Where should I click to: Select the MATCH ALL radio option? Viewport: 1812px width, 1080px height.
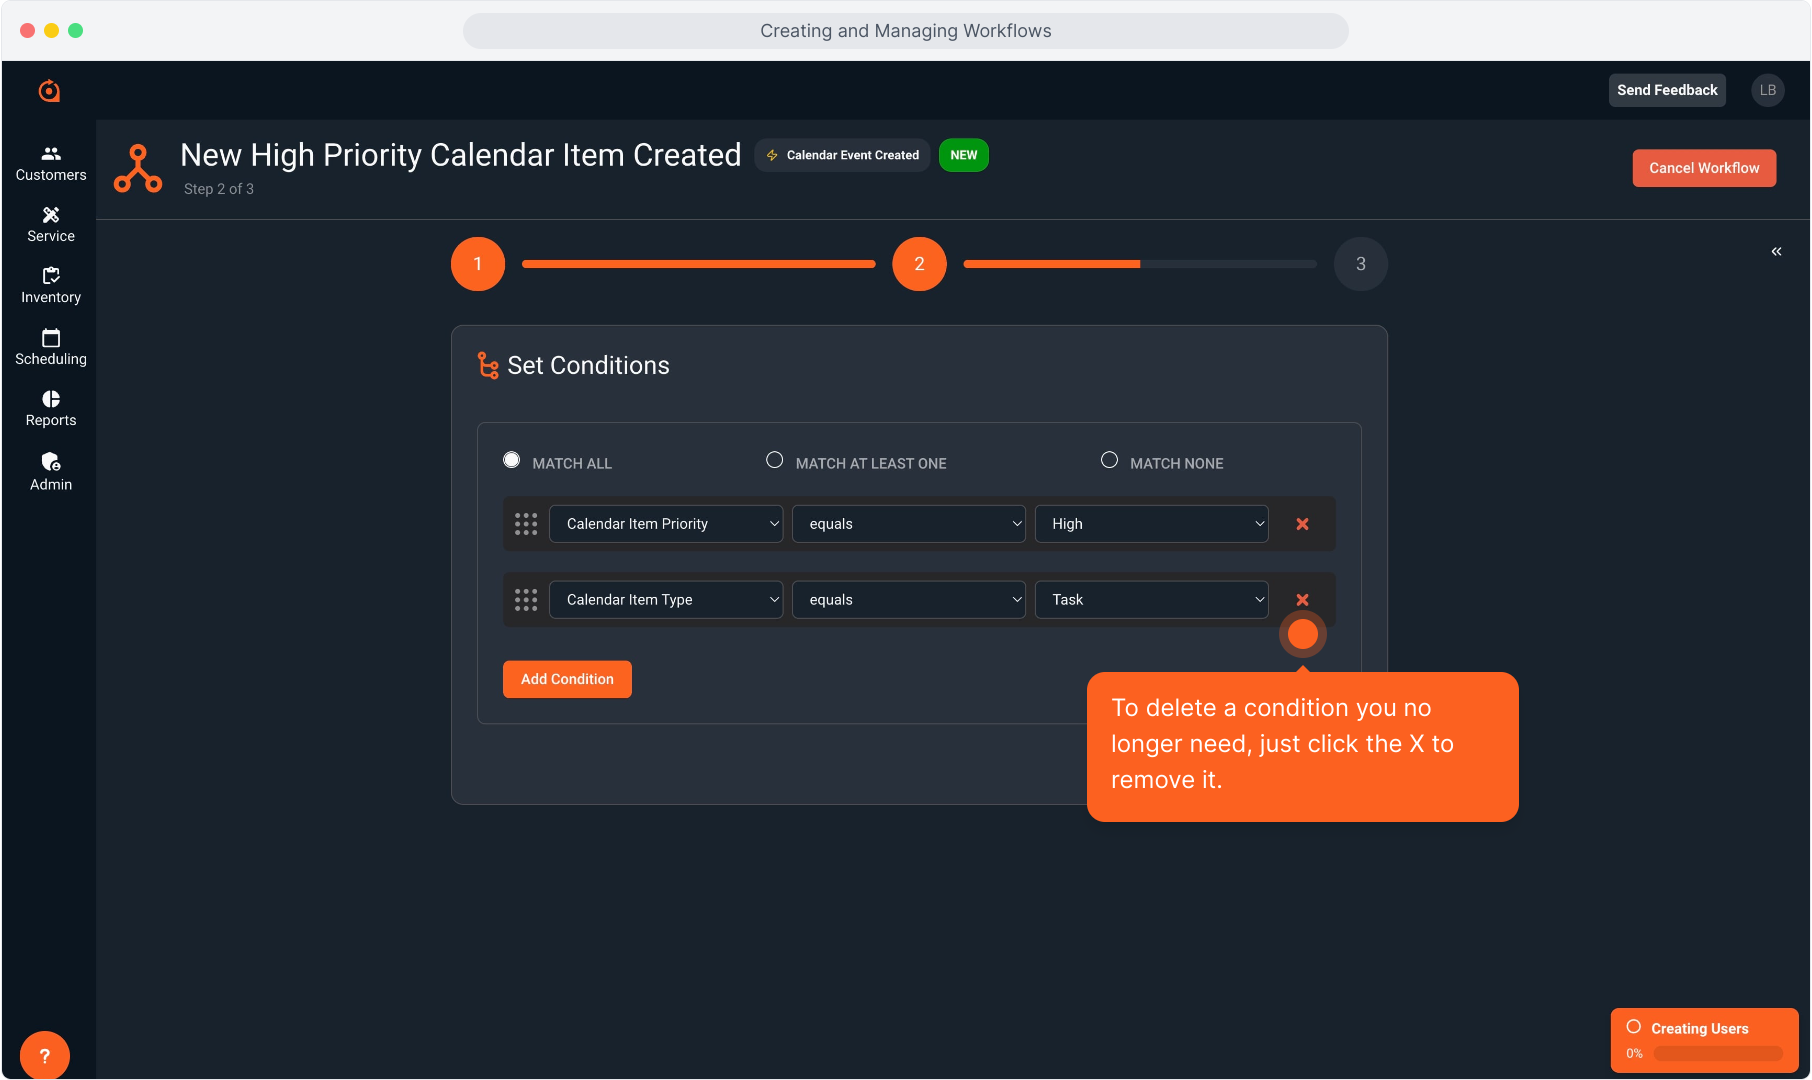[512, 460]
